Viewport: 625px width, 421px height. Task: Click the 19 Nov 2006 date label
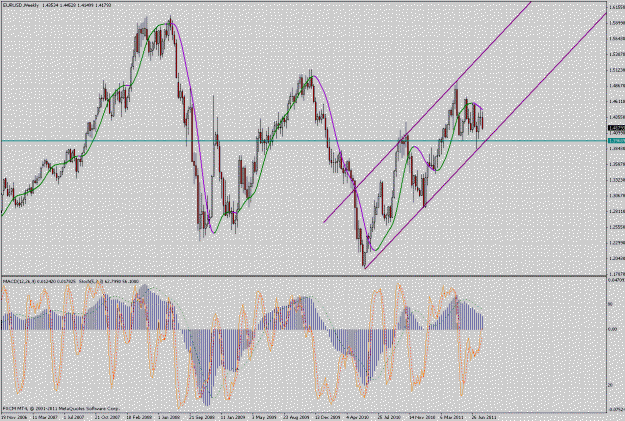click(x=13, y=417)
